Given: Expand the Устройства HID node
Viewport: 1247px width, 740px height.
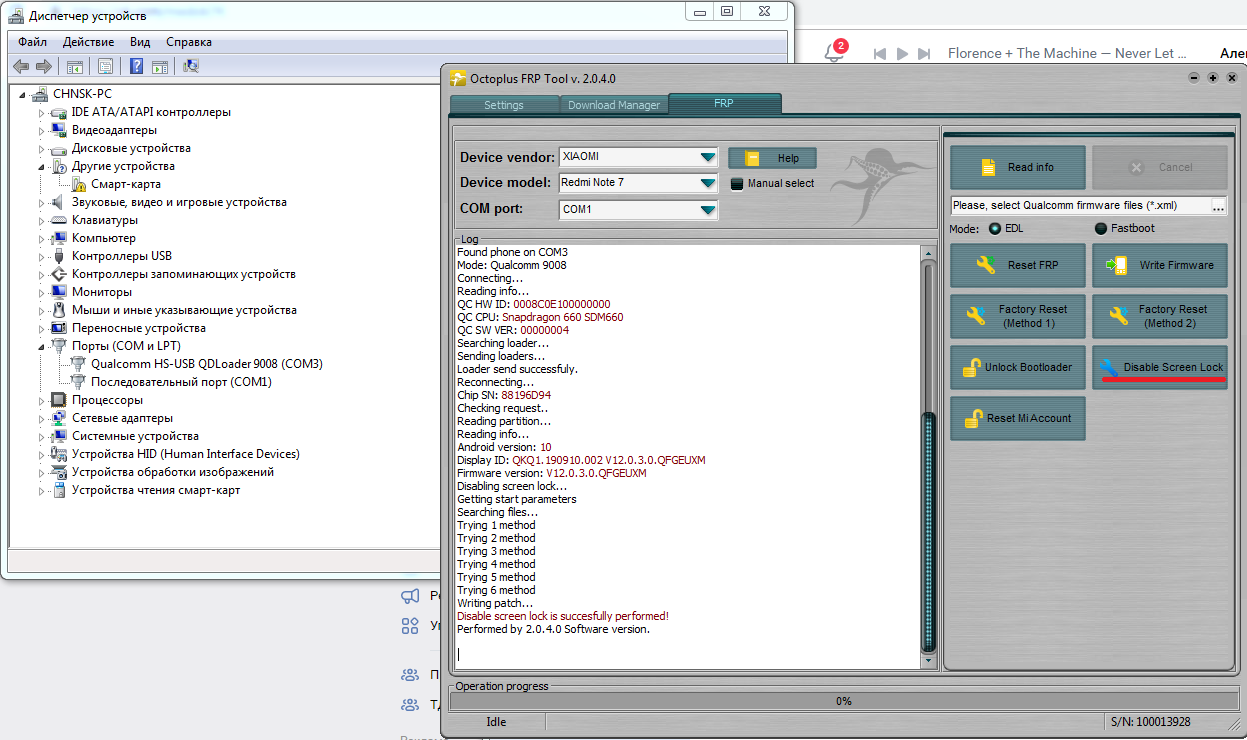Looking at the screenshot, I should pos(41,454).
